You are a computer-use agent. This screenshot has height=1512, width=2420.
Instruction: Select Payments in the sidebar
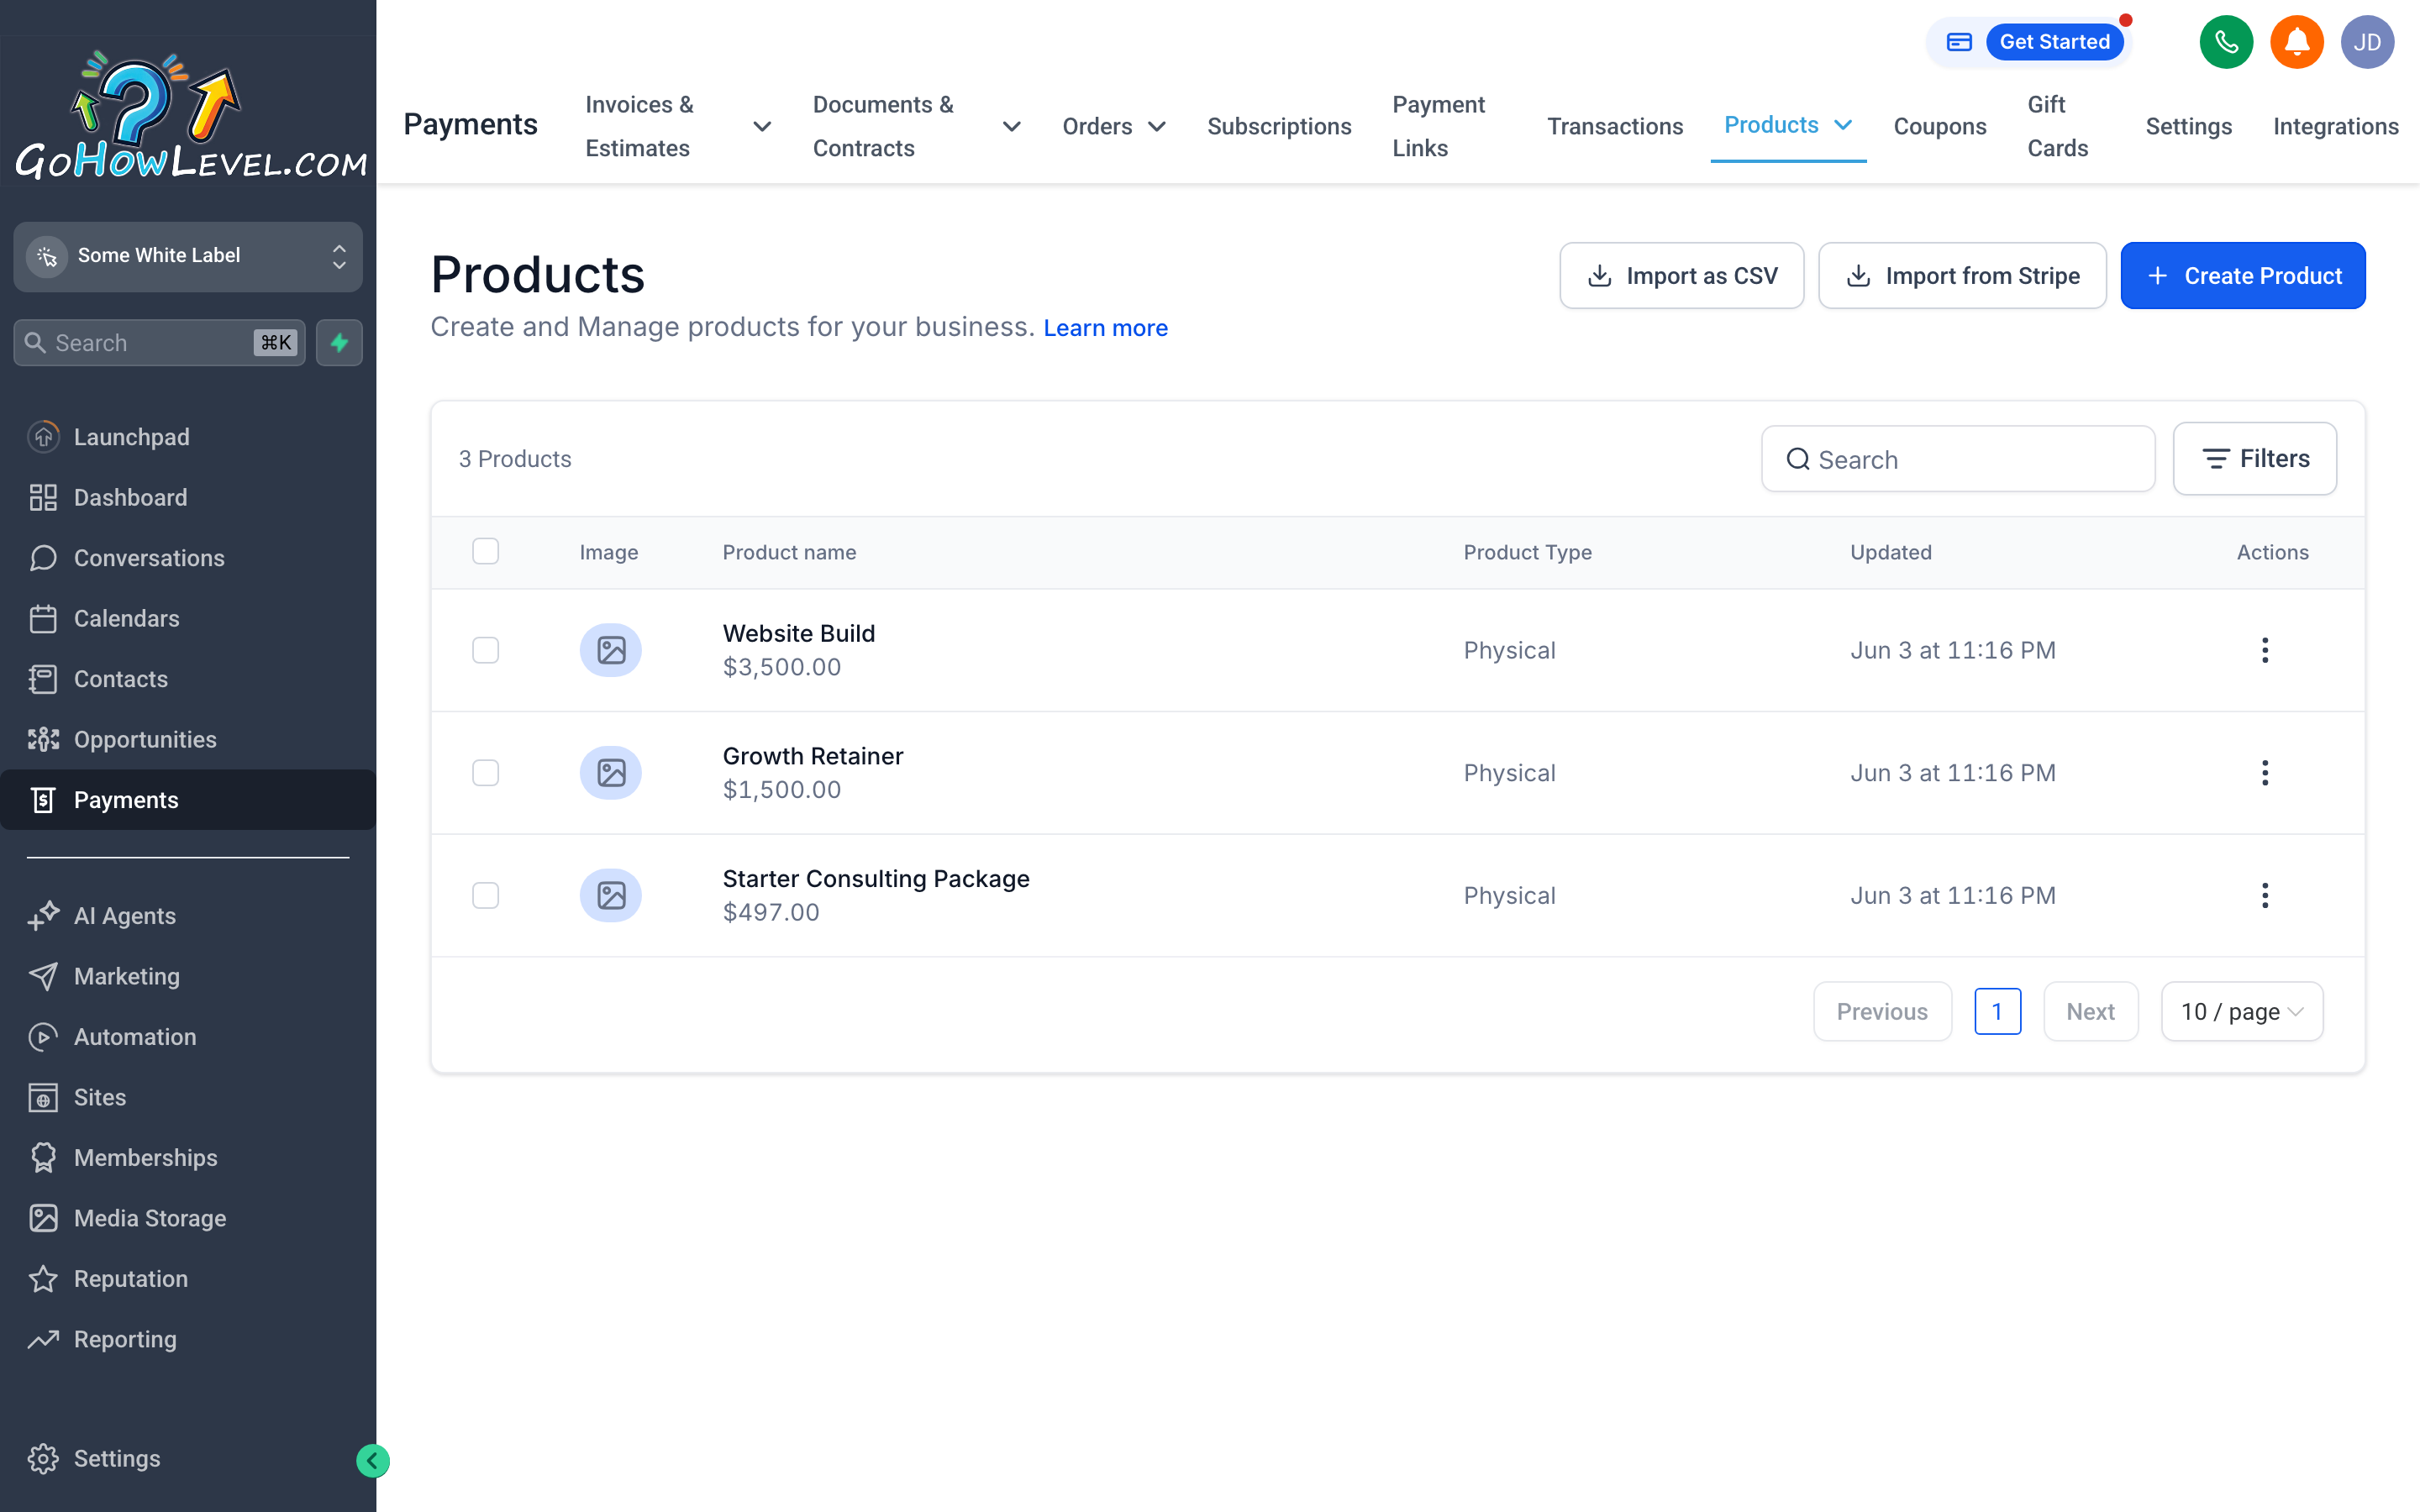[188, 800]
